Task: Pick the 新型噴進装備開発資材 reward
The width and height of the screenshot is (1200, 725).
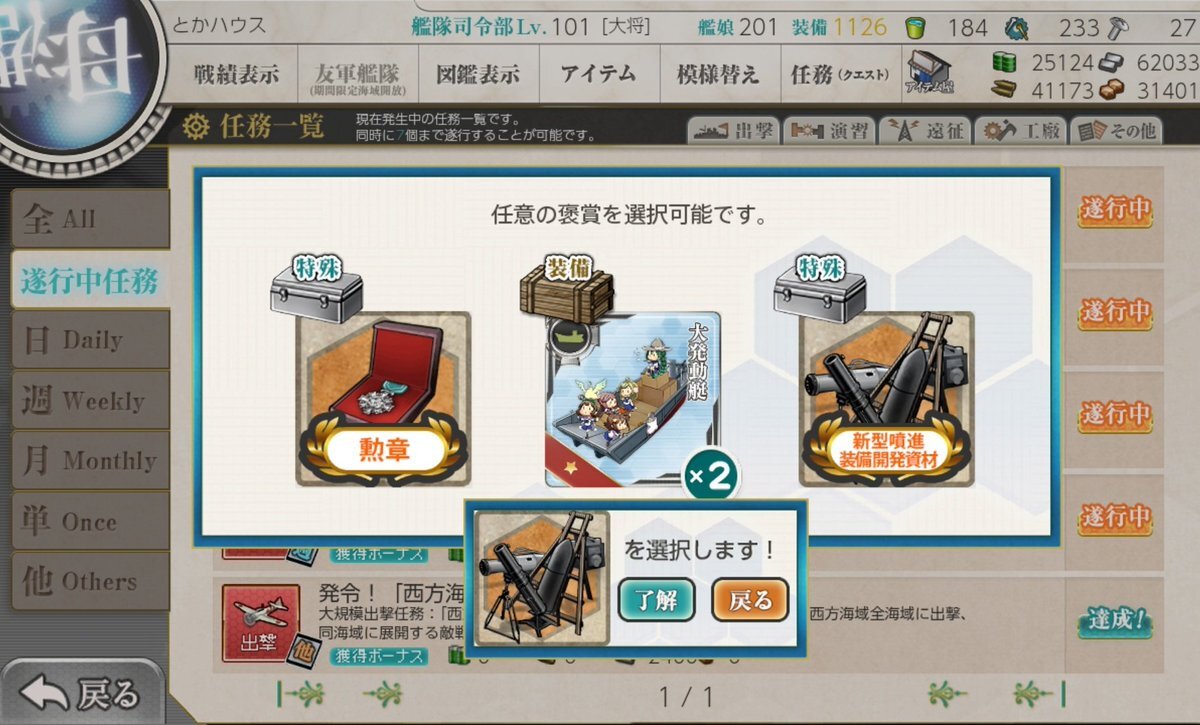Action: 887,398
